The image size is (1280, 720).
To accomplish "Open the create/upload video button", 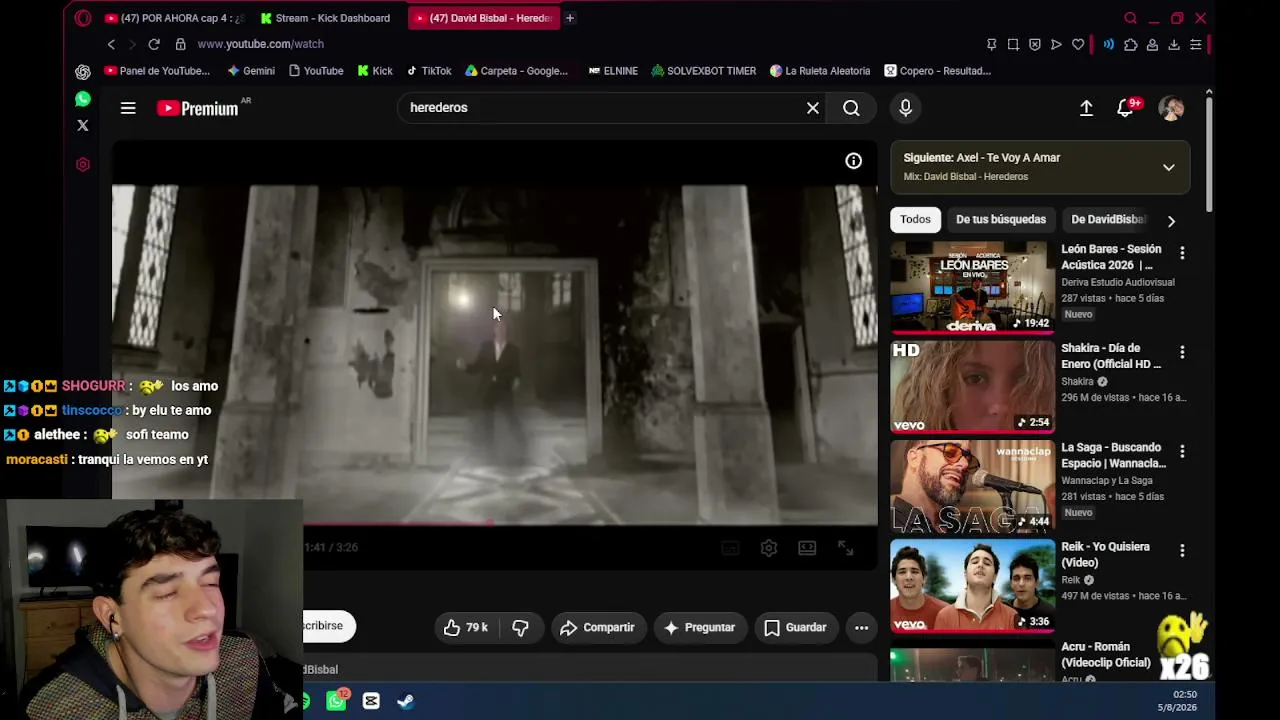I will tap(1086, 108).
